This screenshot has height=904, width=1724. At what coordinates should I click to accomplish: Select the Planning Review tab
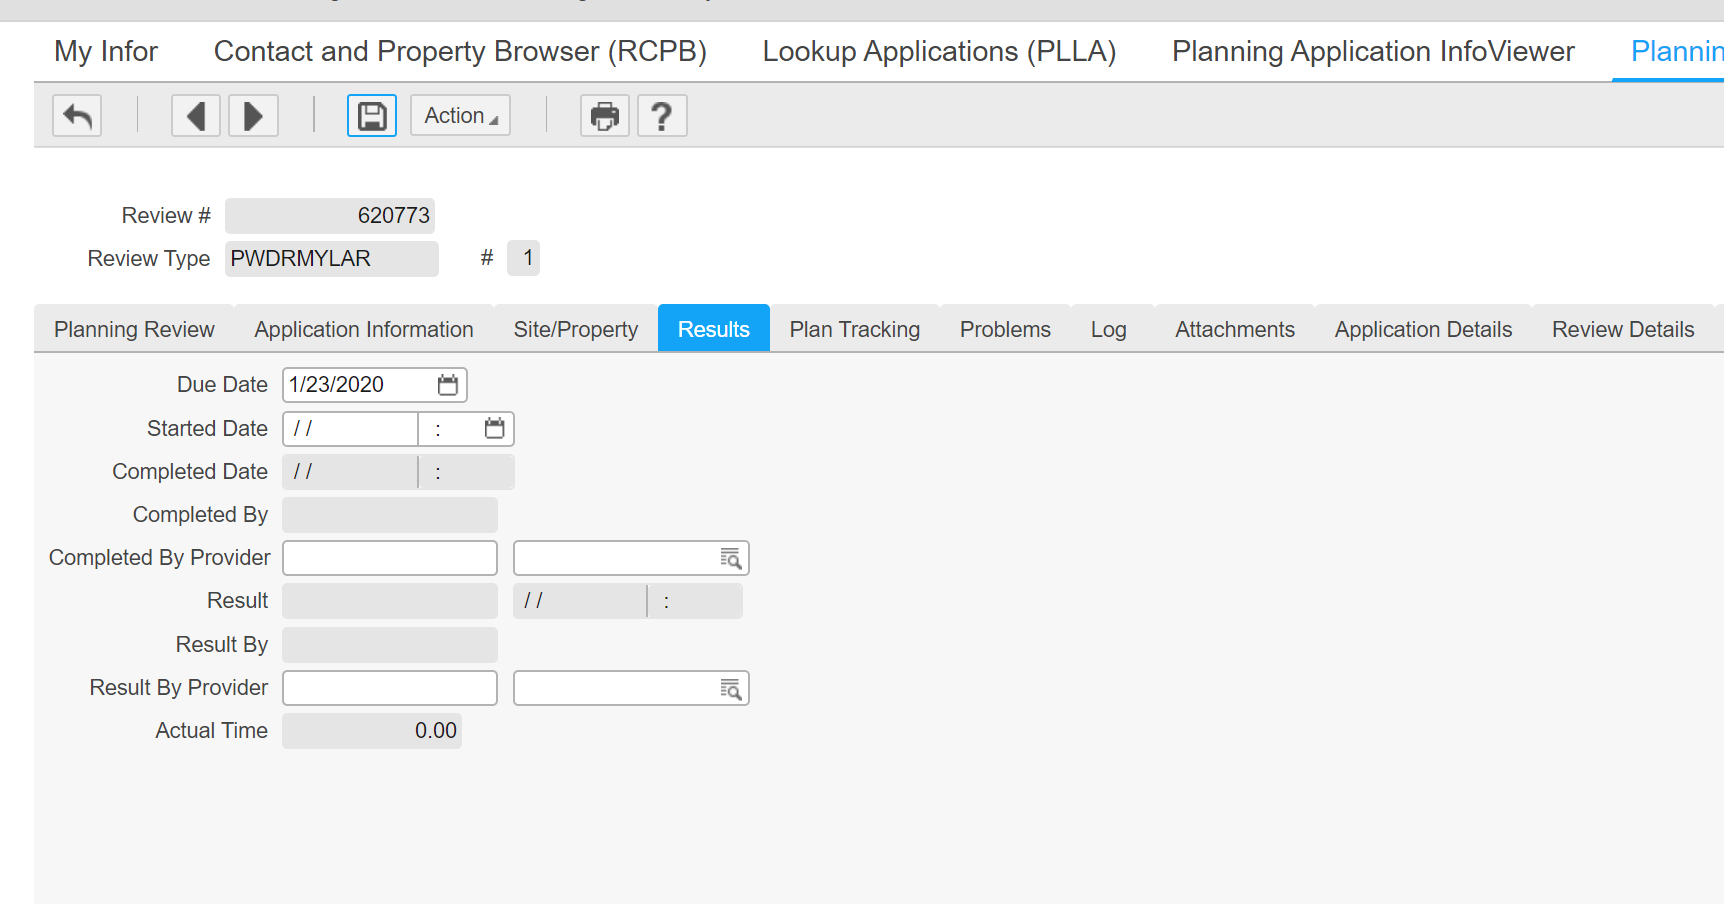pyautogui.click(x=134, y=329)
